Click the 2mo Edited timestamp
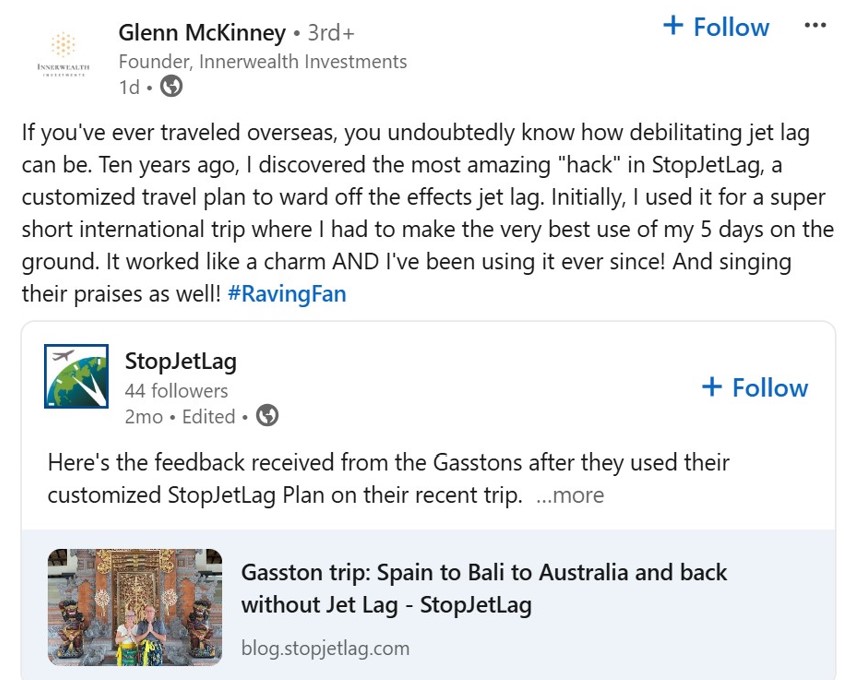850x680 pixels. (180, 417)
